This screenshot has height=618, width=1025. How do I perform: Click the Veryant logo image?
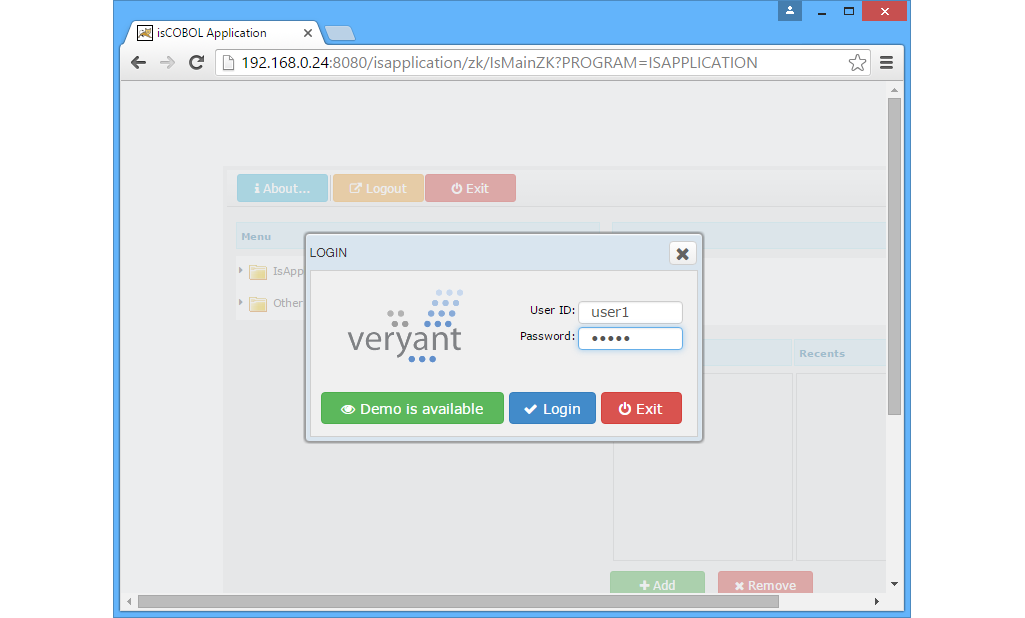coord(405,326)
